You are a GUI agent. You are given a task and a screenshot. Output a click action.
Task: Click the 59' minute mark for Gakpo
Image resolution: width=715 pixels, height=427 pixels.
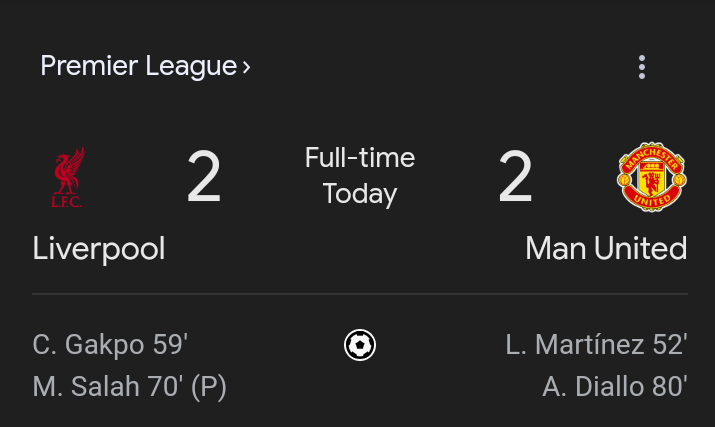coord(170,345)
